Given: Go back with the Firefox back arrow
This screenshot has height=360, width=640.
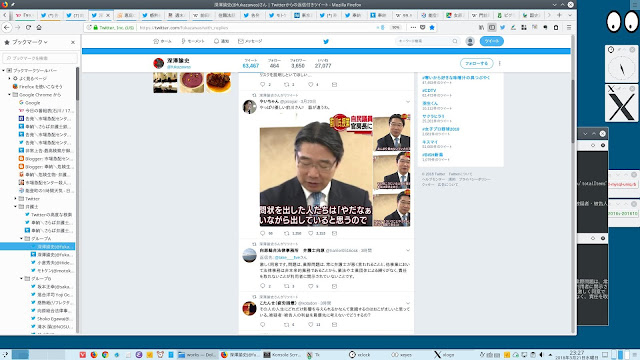Looking at the screenshot, I should point(7,27).
